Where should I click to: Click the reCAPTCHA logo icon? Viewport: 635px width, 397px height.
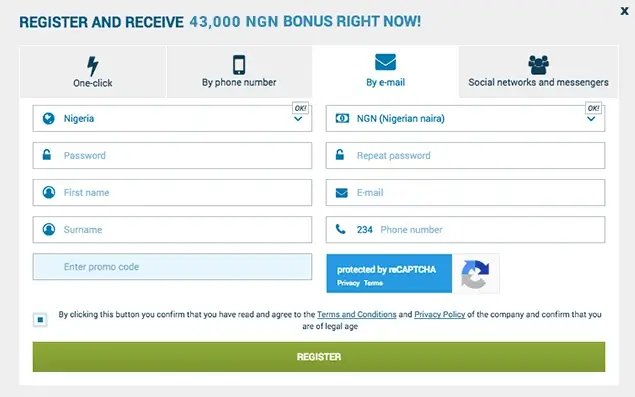click(x=475, y=274)
